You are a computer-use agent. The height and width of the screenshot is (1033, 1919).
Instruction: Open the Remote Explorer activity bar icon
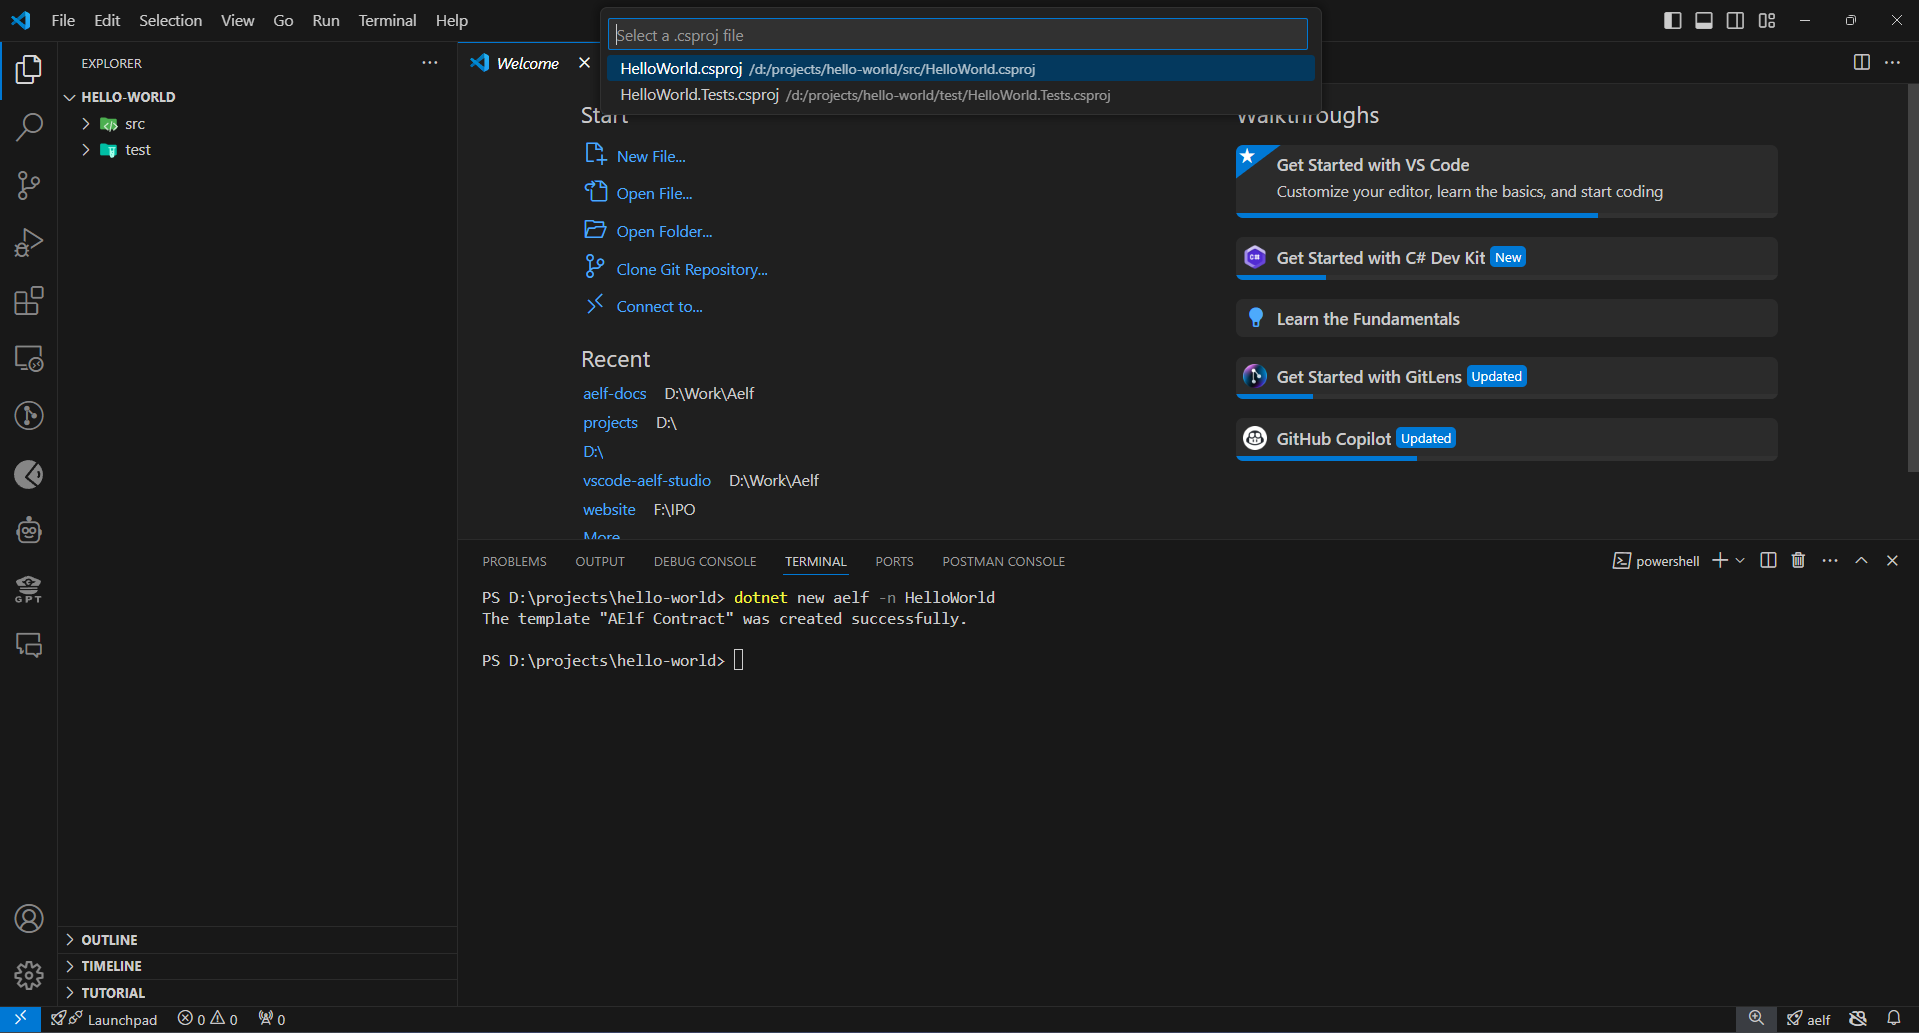click(29, 358)
